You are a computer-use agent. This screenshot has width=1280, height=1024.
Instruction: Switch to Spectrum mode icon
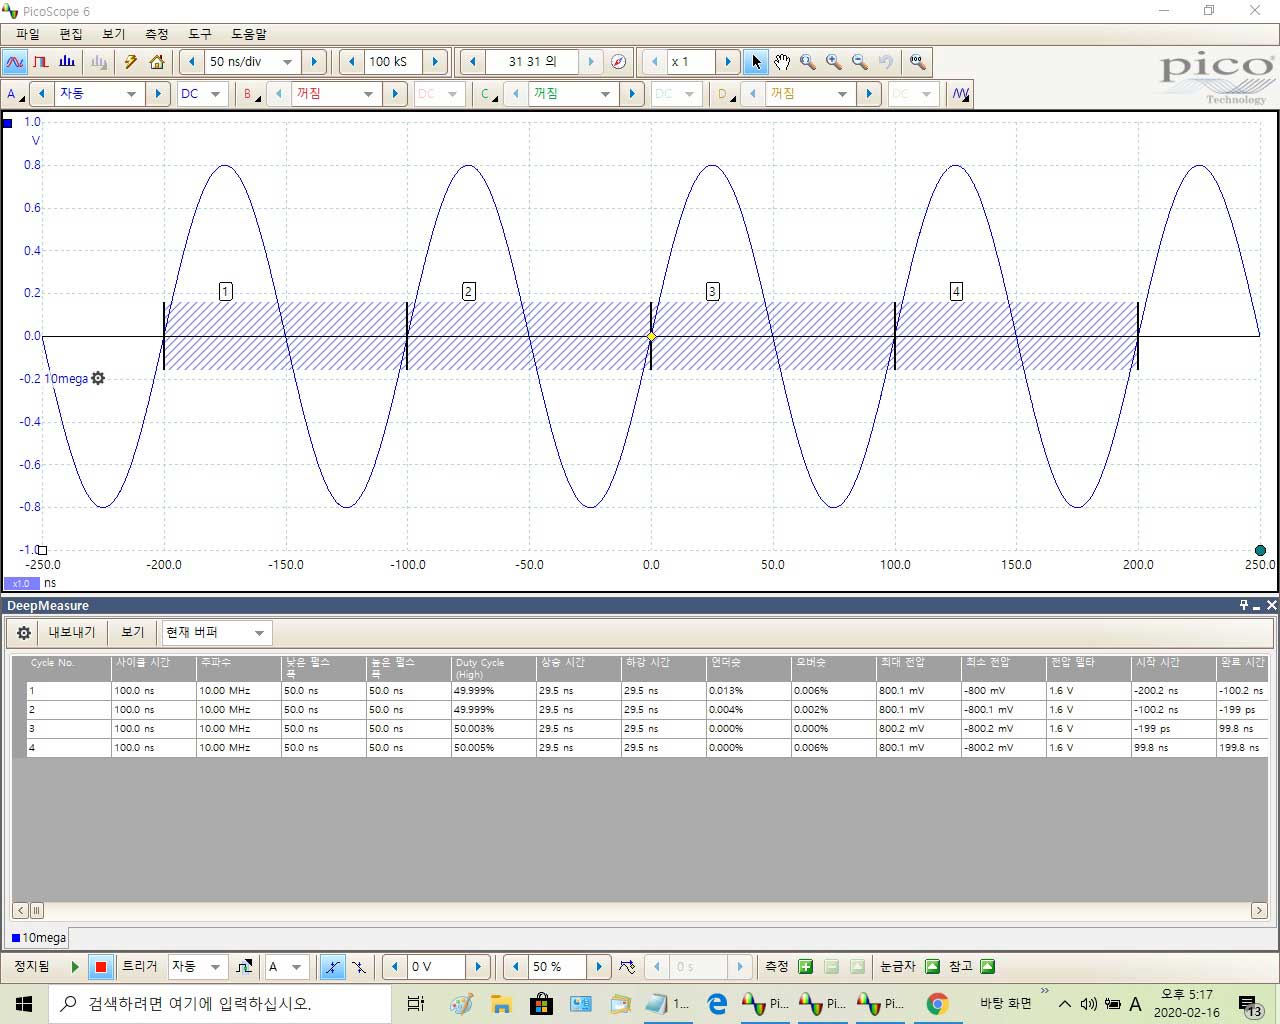[67, 62]
